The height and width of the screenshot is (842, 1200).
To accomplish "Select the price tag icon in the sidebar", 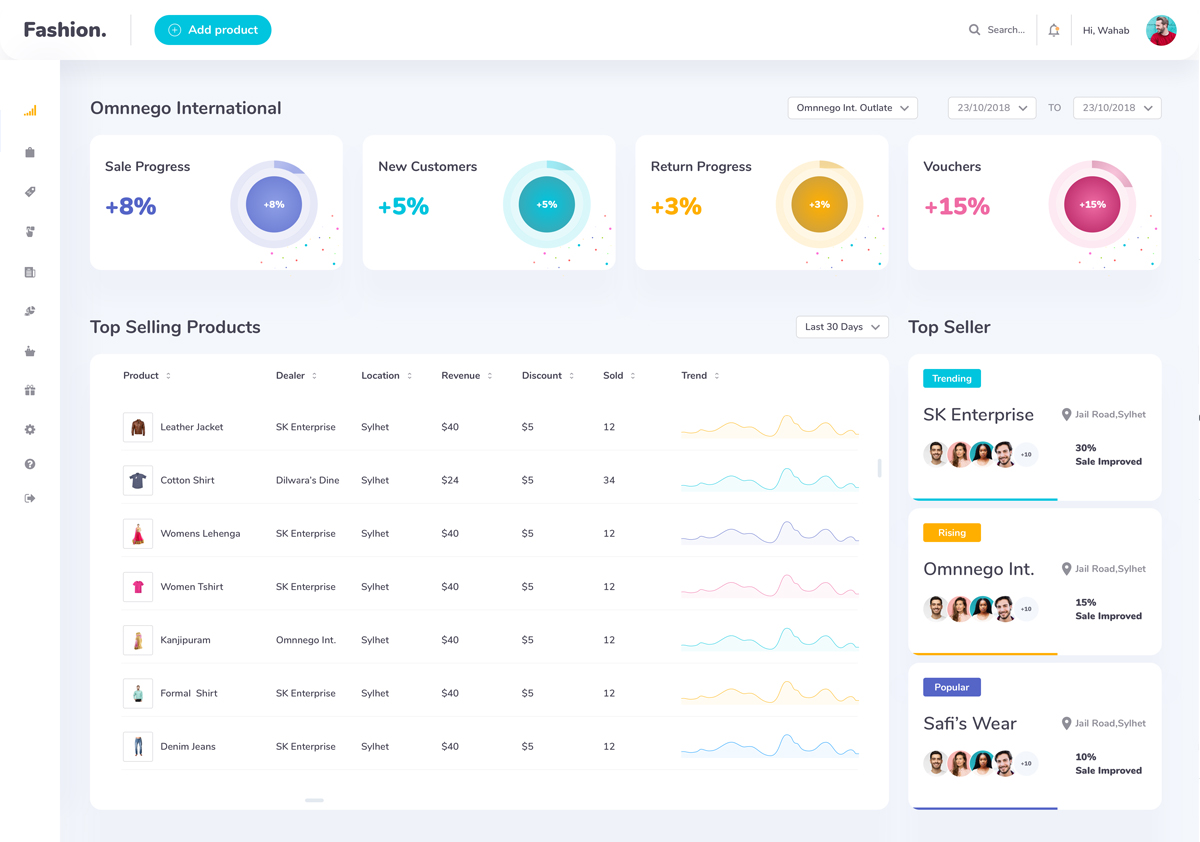I will coord(29,191).
